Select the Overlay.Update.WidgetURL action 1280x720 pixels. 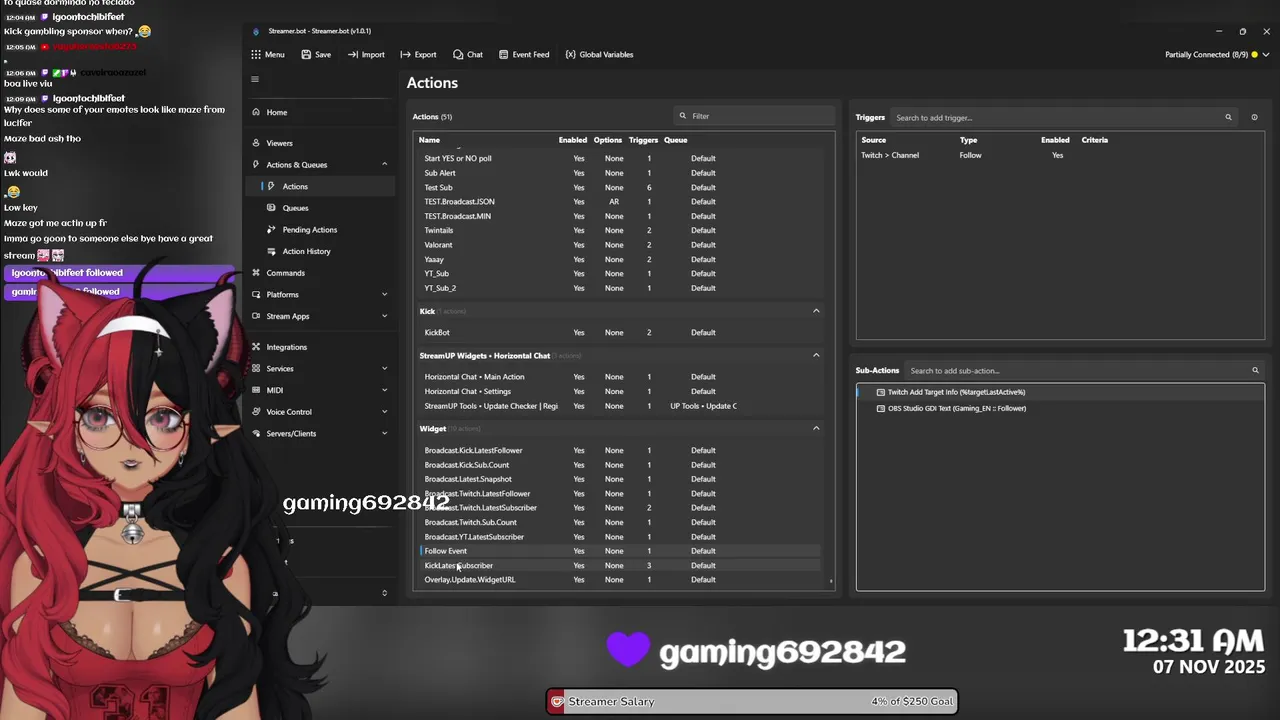tap(620, 580)
